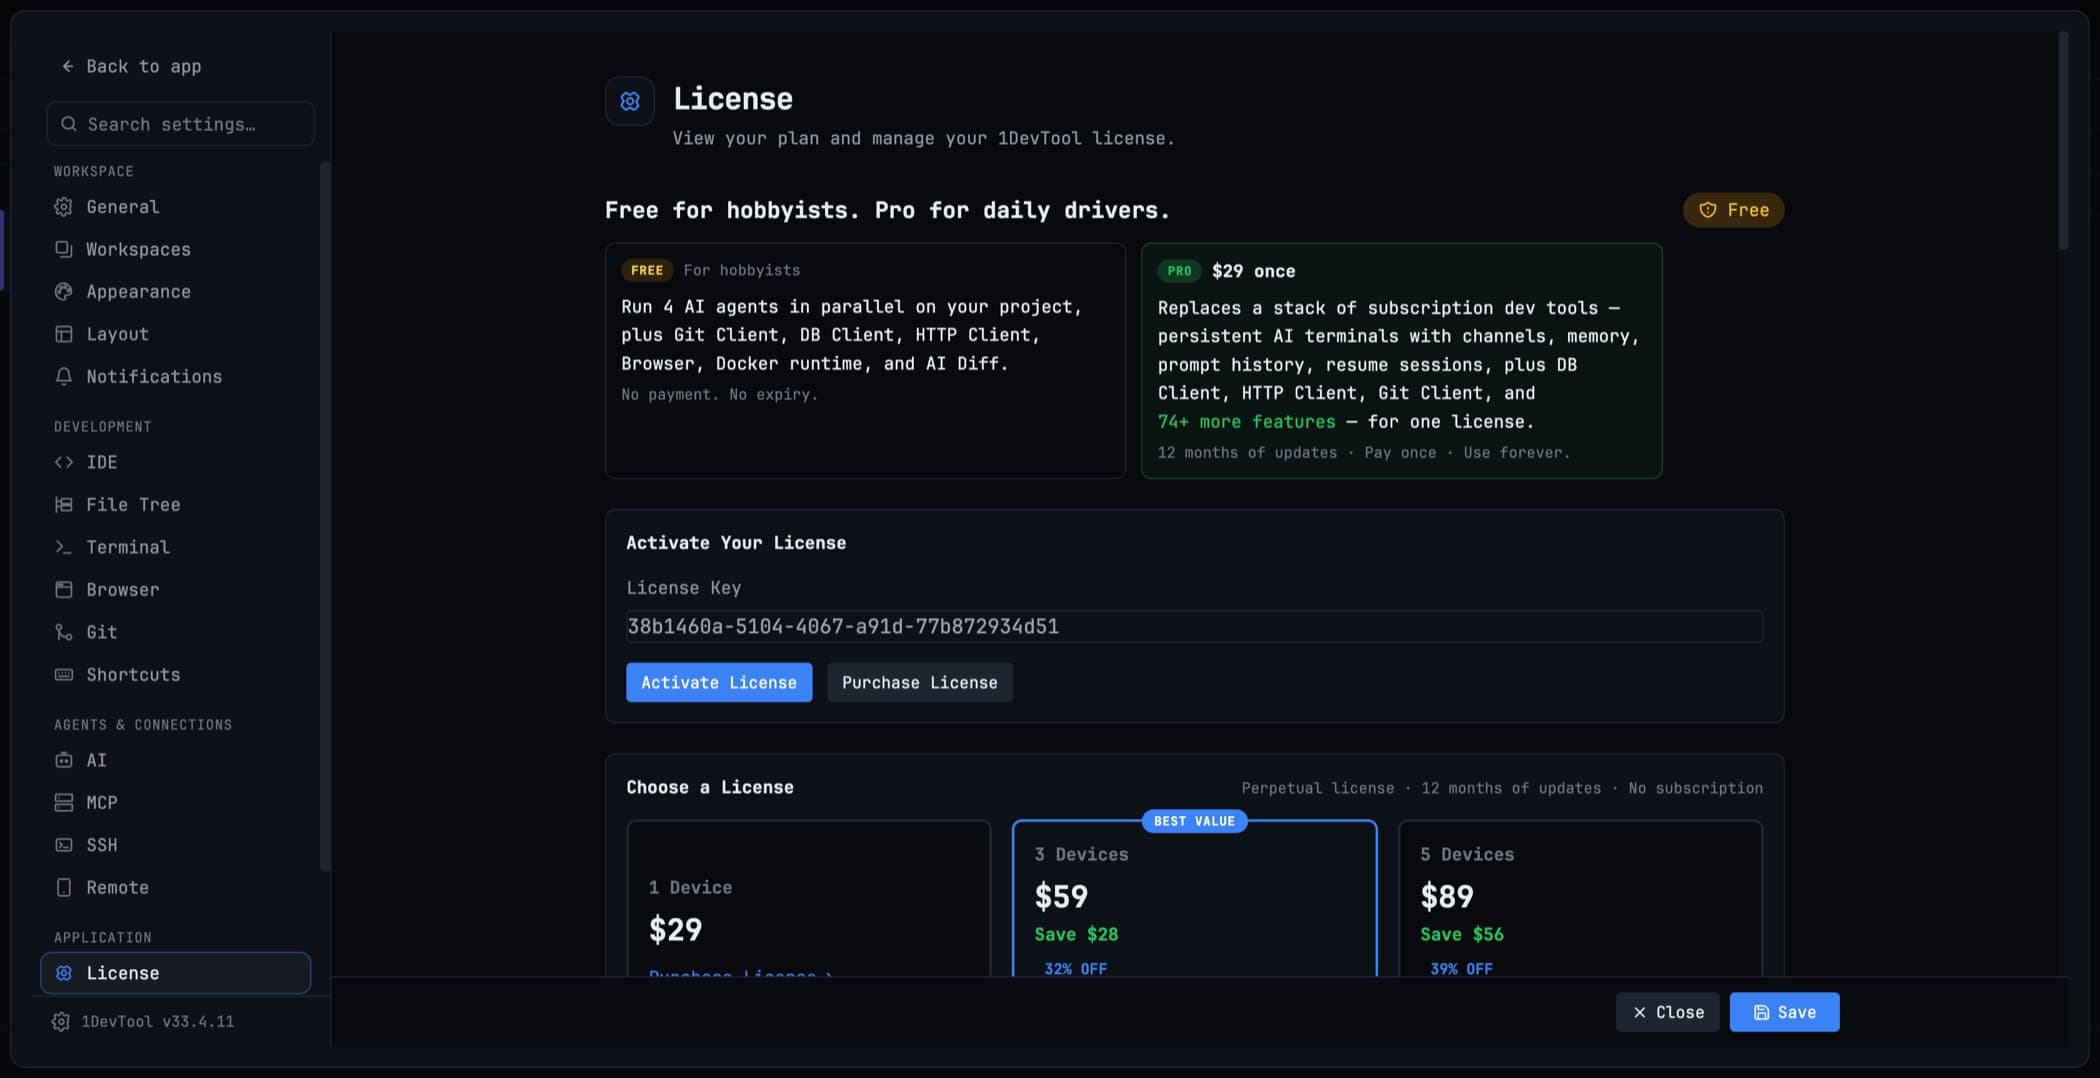Click the AI robot icon
2100x1078 pixels.
coord(64,760)
